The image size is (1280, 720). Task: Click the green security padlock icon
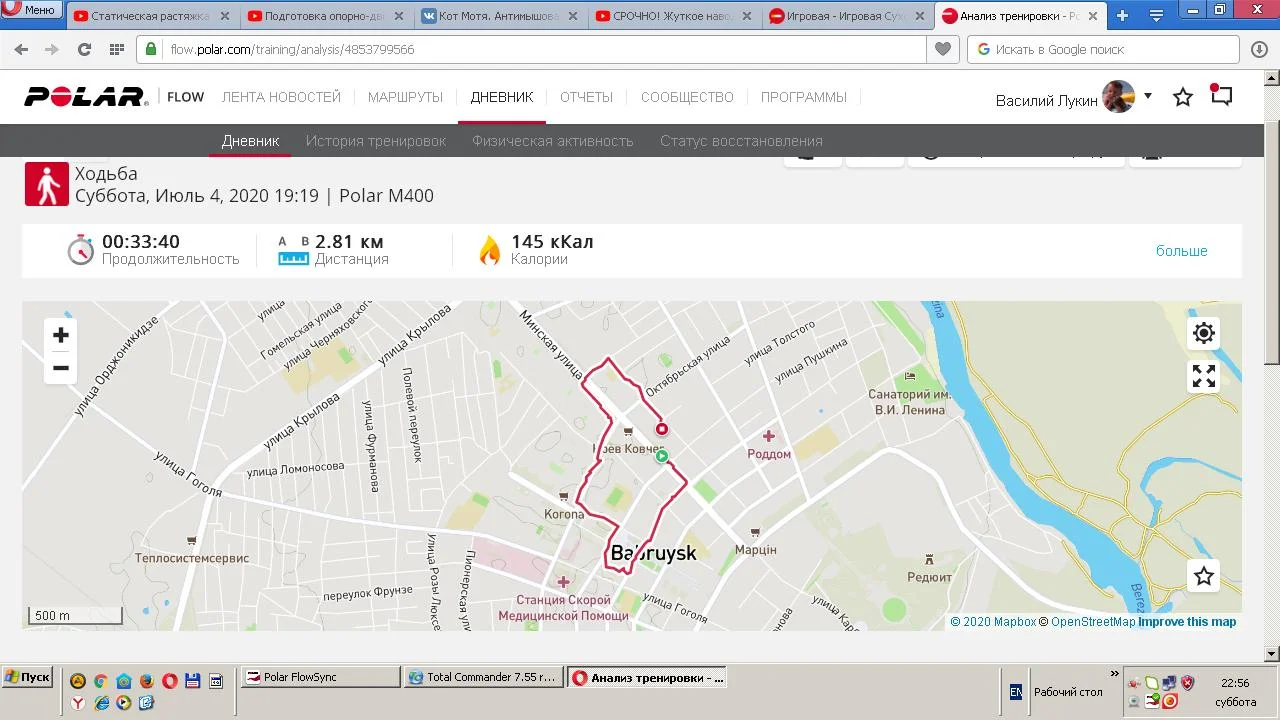point(151,49)
